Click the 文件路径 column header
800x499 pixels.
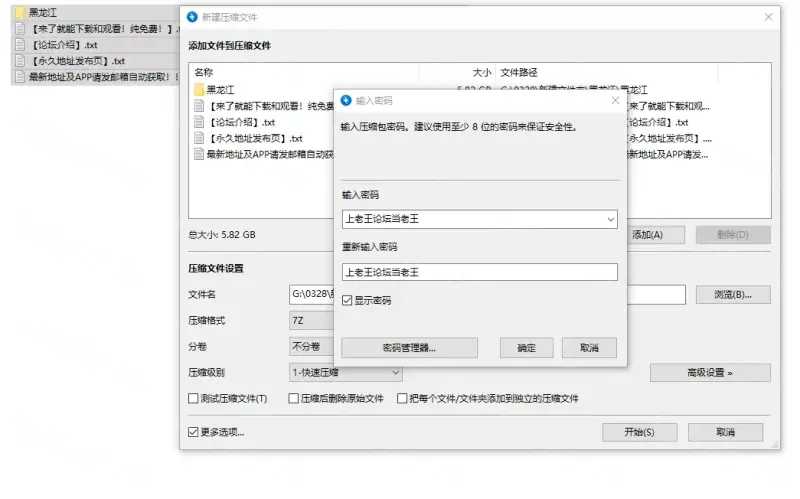pos(518,72)
